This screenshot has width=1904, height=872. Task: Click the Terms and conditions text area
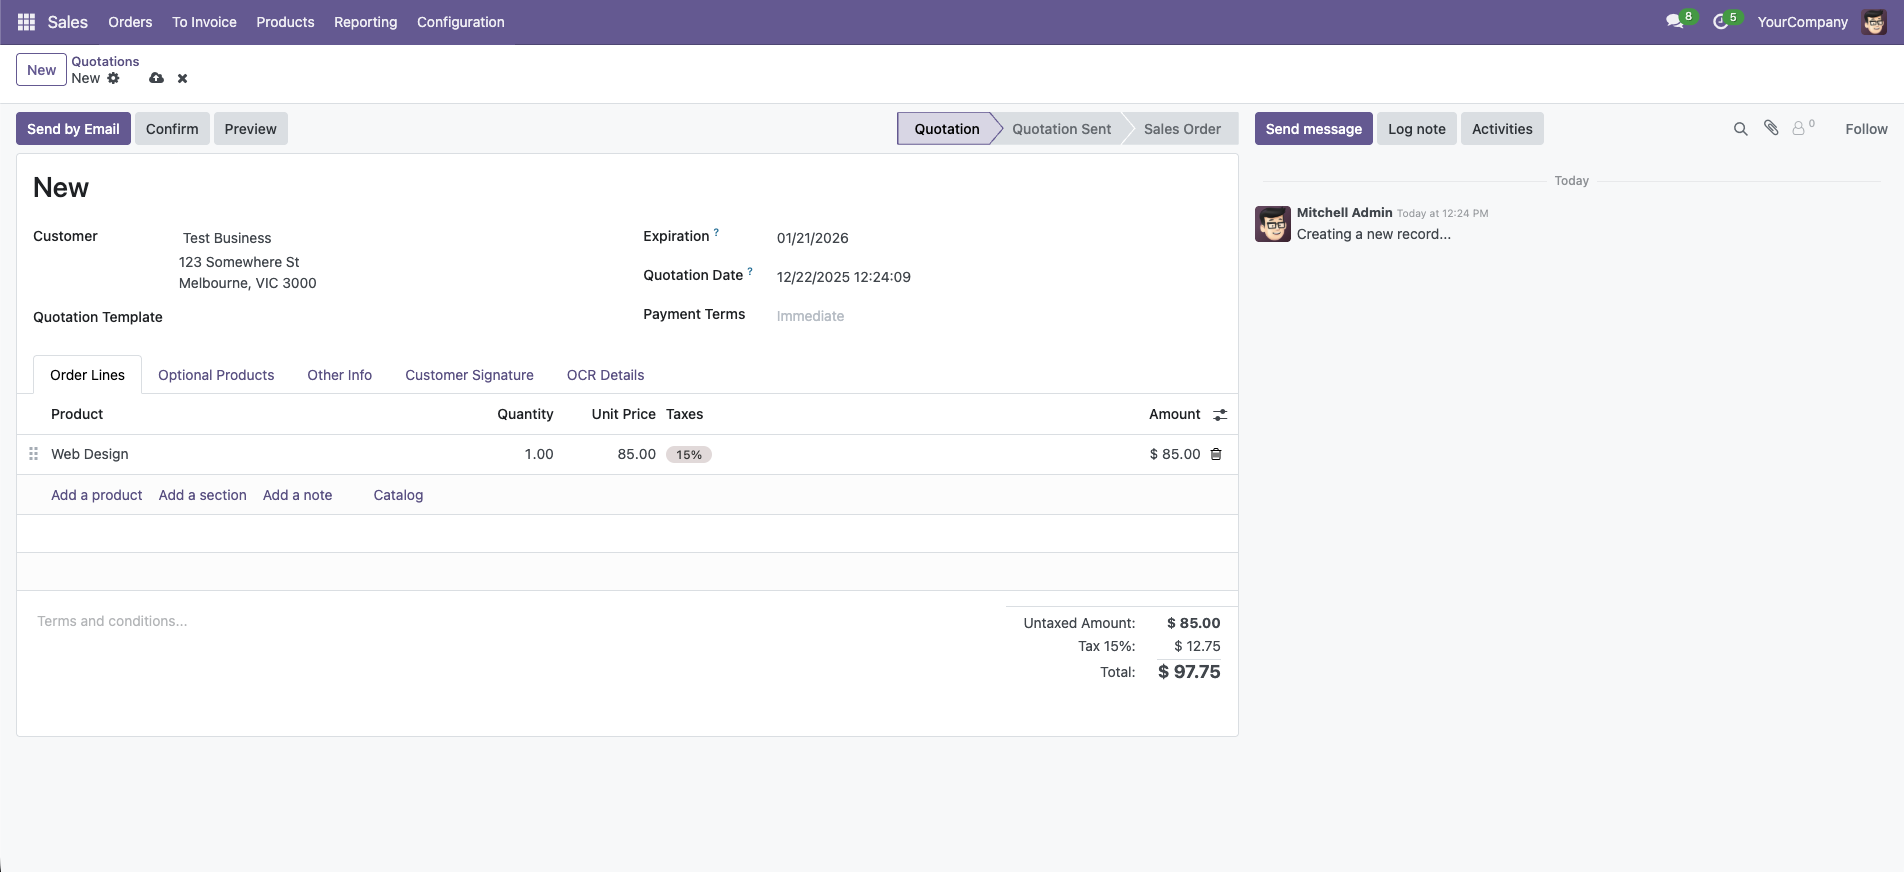click(511, 621)
